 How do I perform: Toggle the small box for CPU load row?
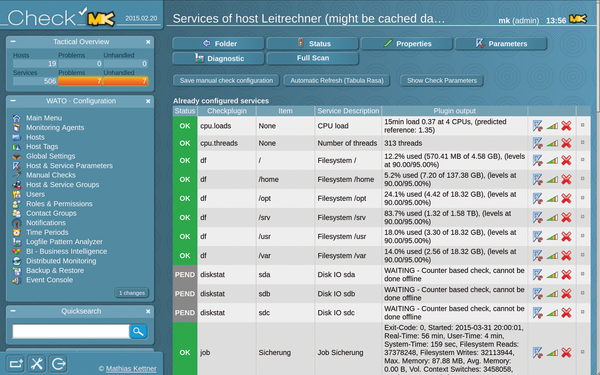pos(582,125)
